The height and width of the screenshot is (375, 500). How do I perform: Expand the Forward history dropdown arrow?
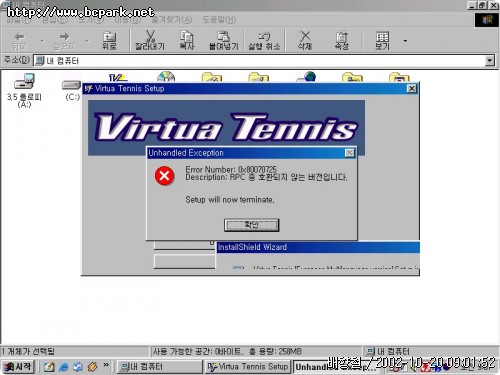[x=87, y=41]
